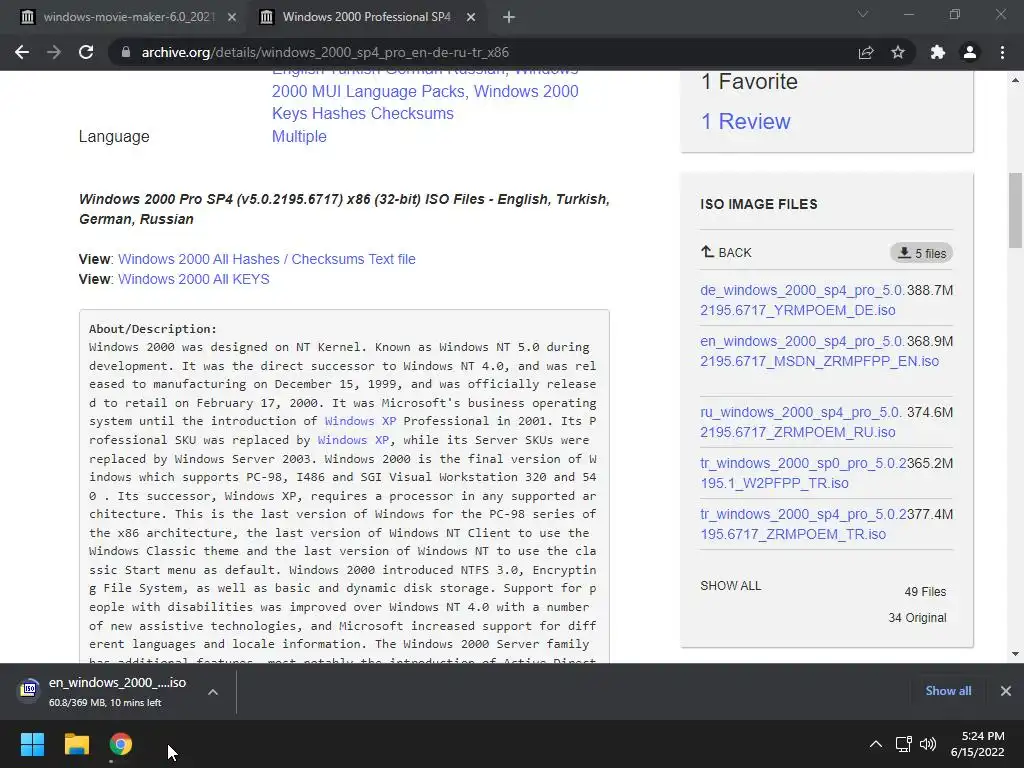Click the About/Description heading text
The height and width of the screenshot is (768, 1024).
pos(152,329)
